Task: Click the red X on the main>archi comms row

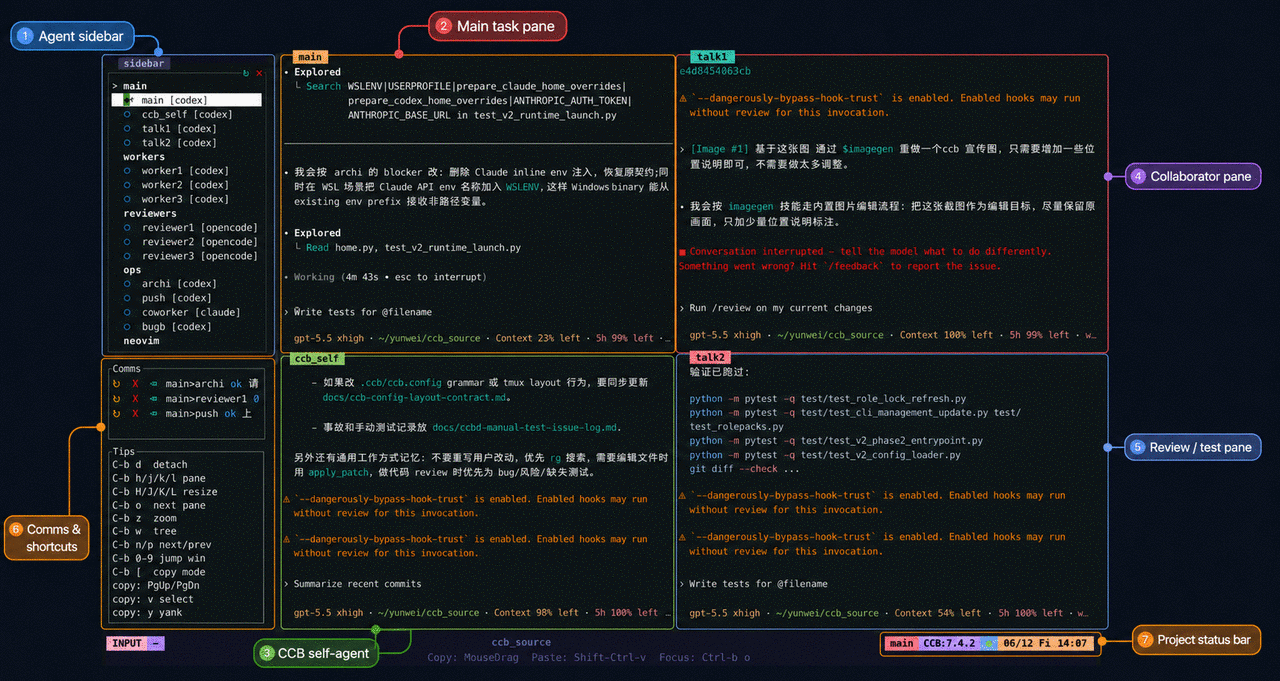Action: click(x=135, y=384)
